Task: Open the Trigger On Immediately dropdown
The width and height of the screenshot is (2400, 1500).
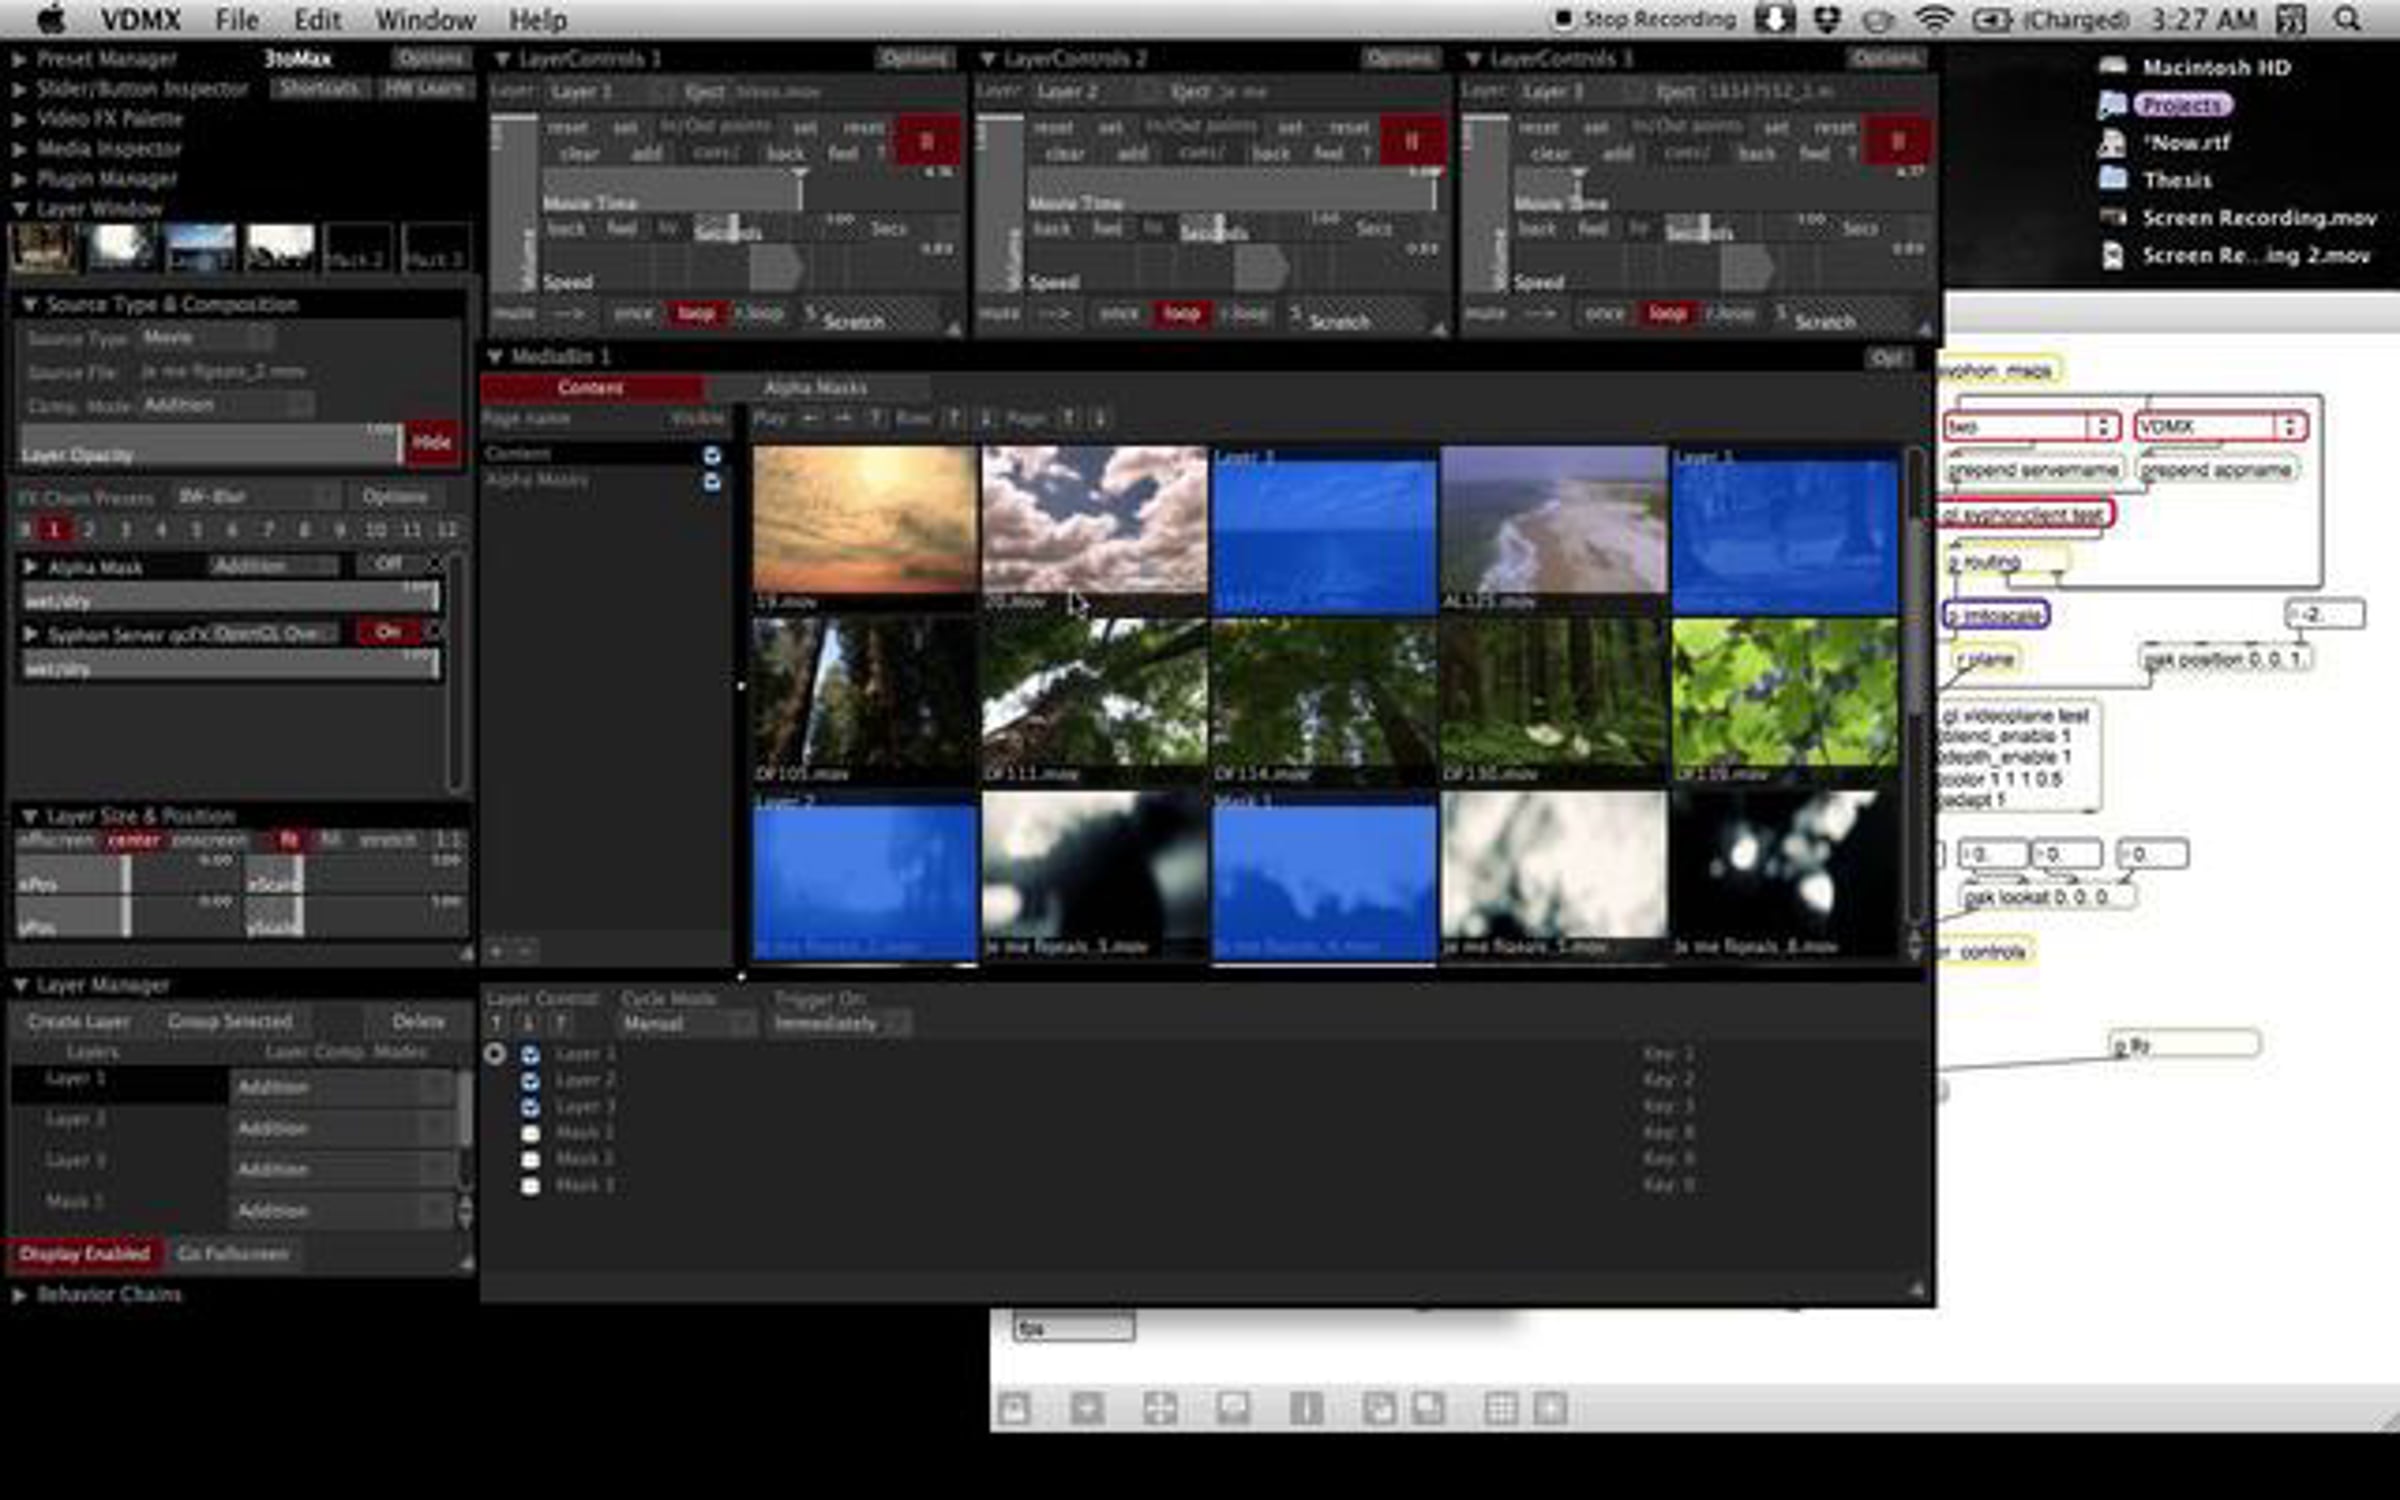Action: (x=840, y=1024)
